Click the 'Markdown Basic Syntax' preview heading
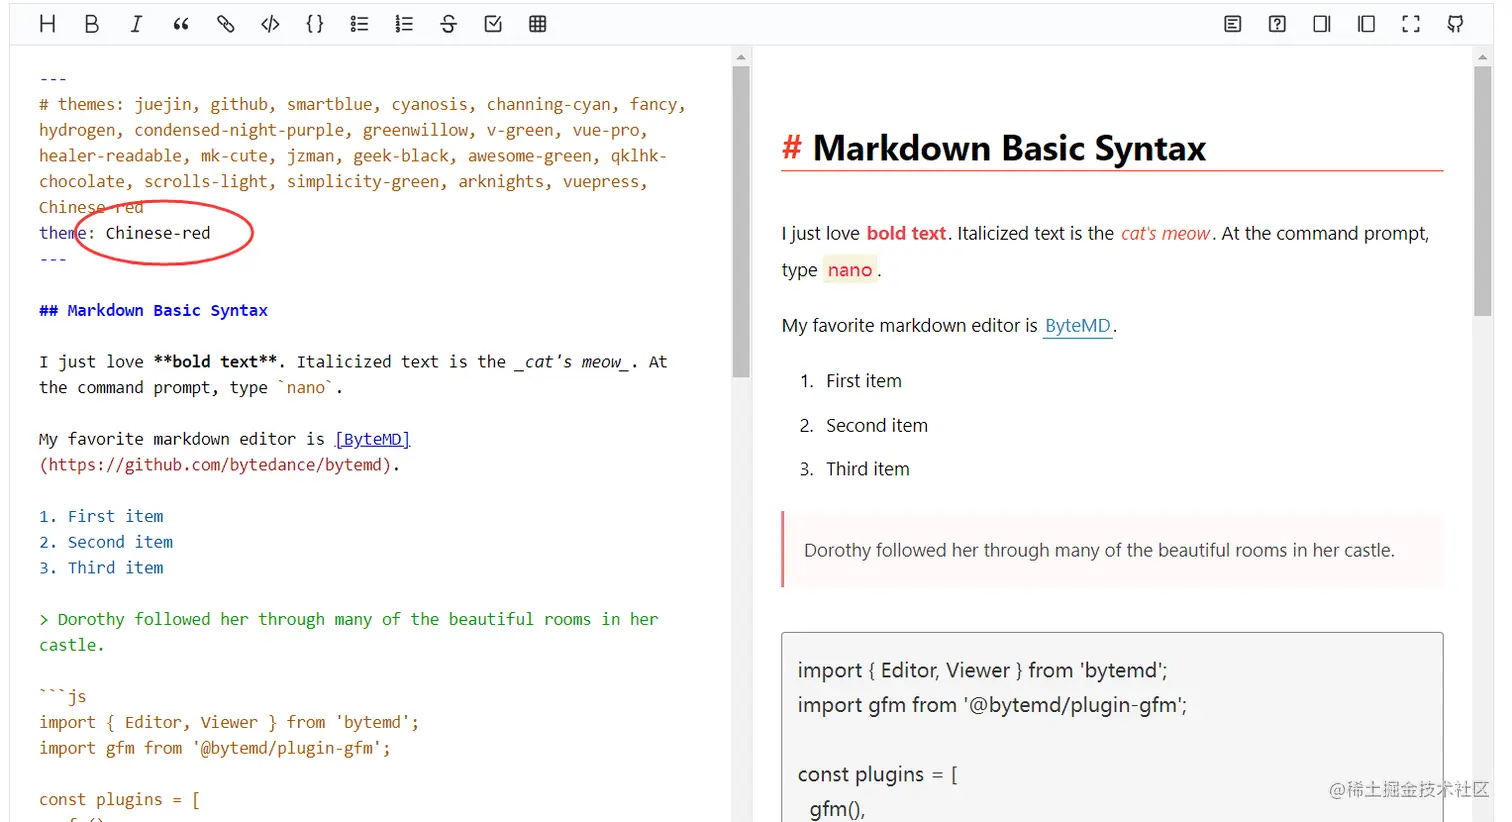 click(x=1009, y=148)
